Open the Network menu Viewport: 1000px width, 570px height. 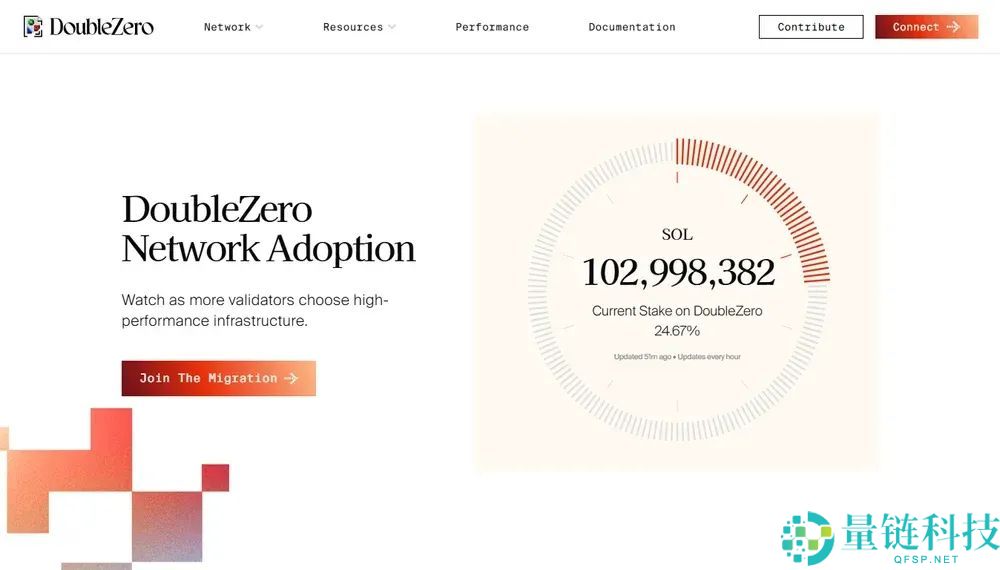click(x=227, y=27)
